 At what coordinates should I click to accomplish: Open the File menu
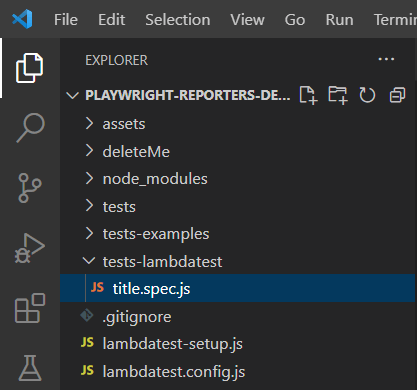66,20
